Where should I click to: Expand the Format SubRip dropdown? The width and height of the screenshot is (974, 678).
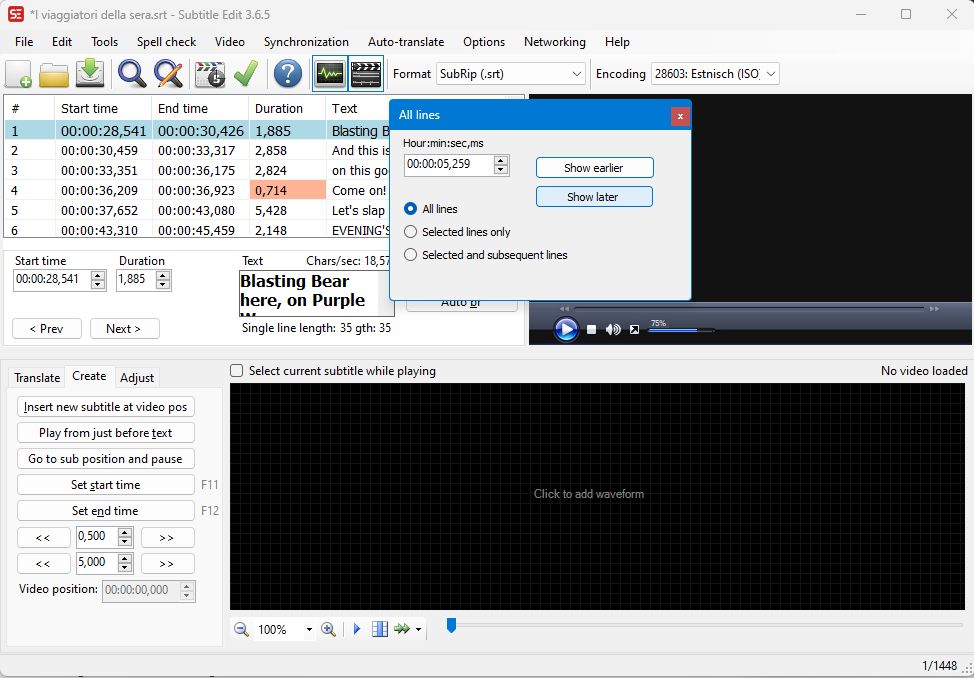coord(577,74)
